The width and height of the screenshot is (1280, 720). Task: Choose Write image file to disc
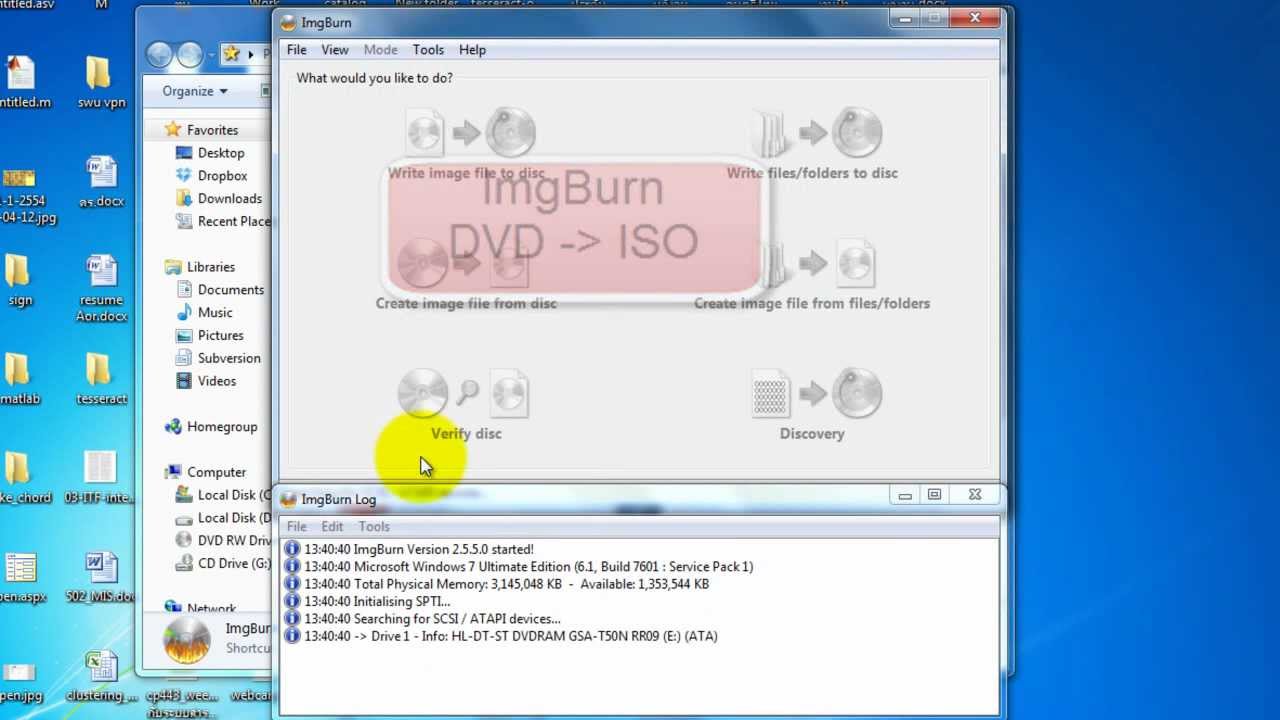pyautogui.click(x=466, y=145)
